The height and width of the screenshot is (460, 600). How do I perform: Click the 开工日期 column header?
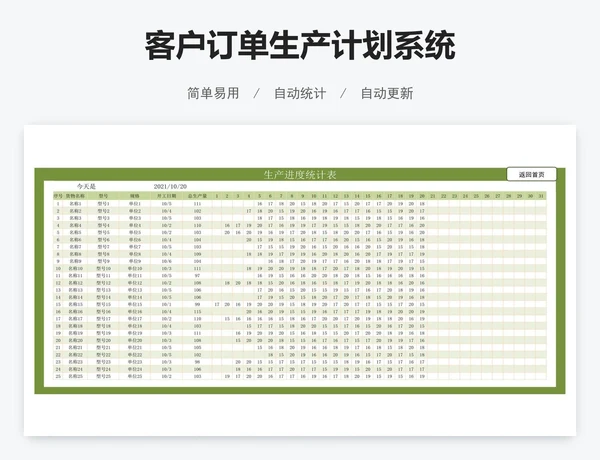(166, 196)
